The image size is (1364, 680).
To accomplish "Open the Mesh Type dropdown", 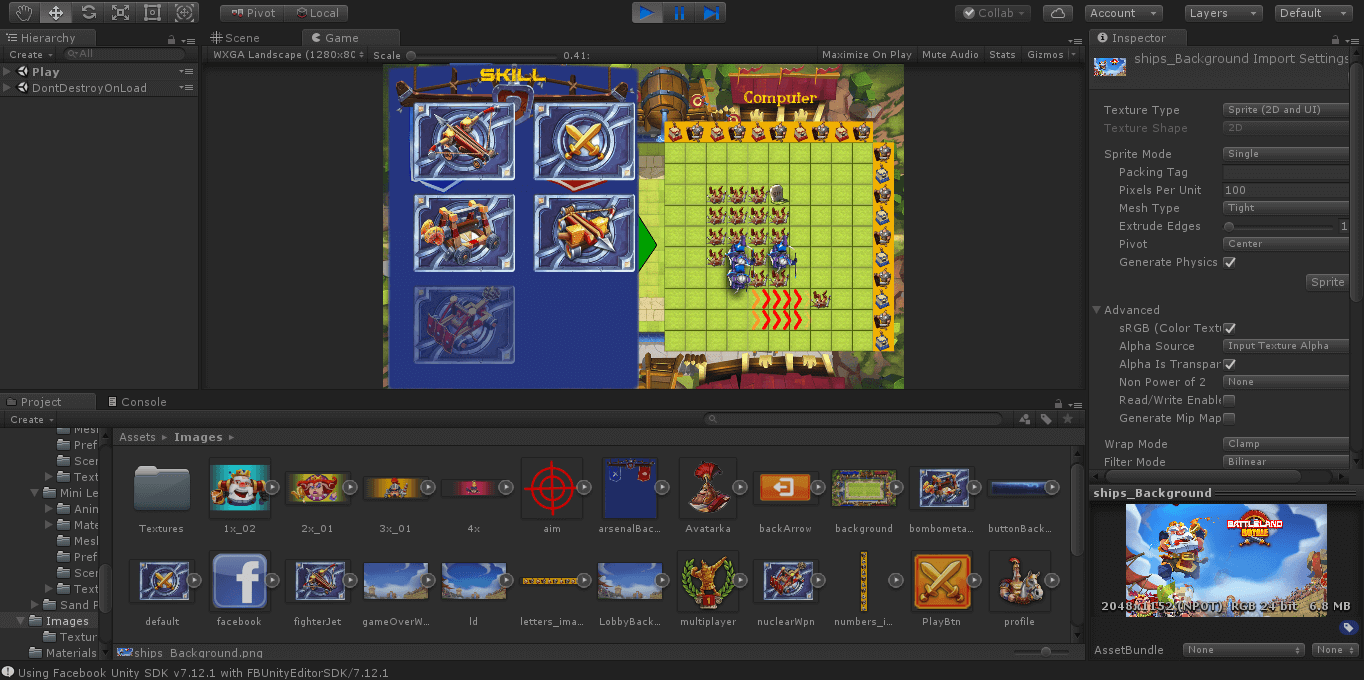I will [x=1287, y=208].
